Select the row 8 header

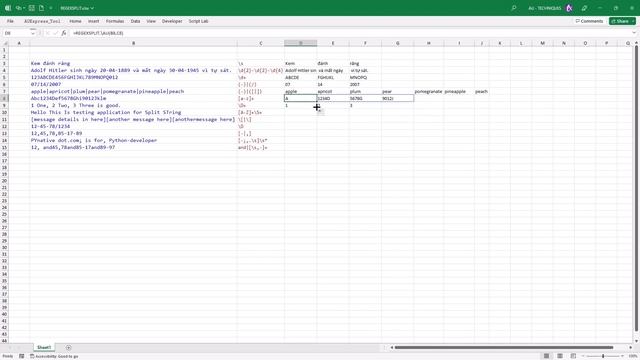[4, 98]
